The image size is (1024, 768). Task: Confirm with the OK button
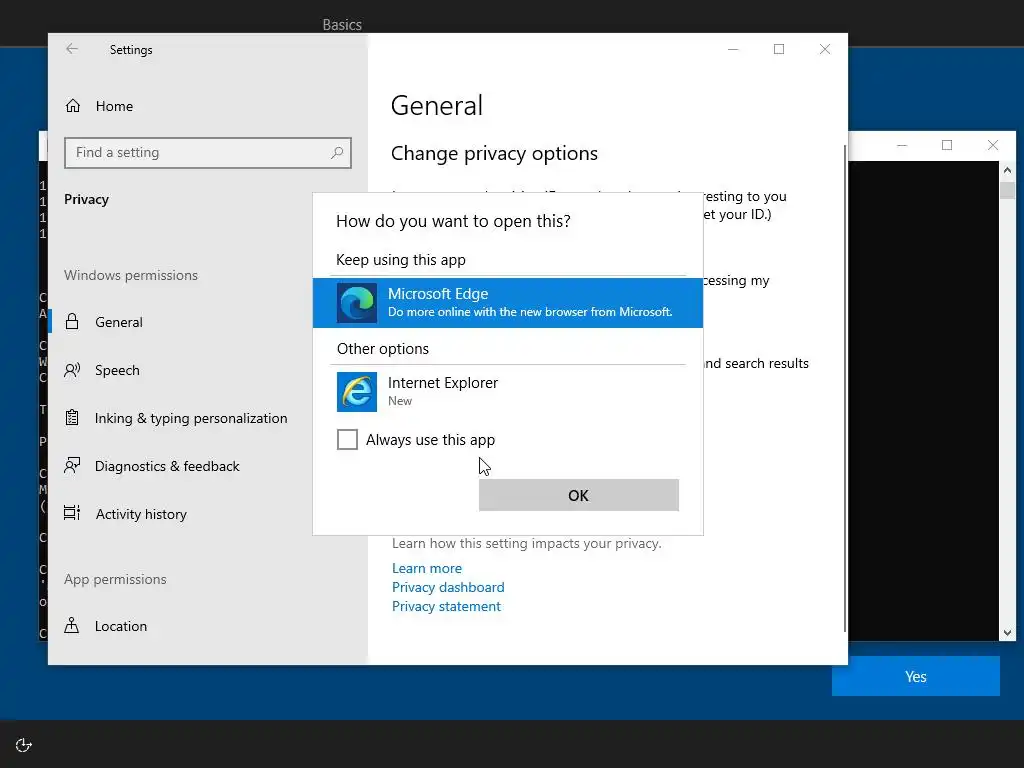tap(579, 495)
